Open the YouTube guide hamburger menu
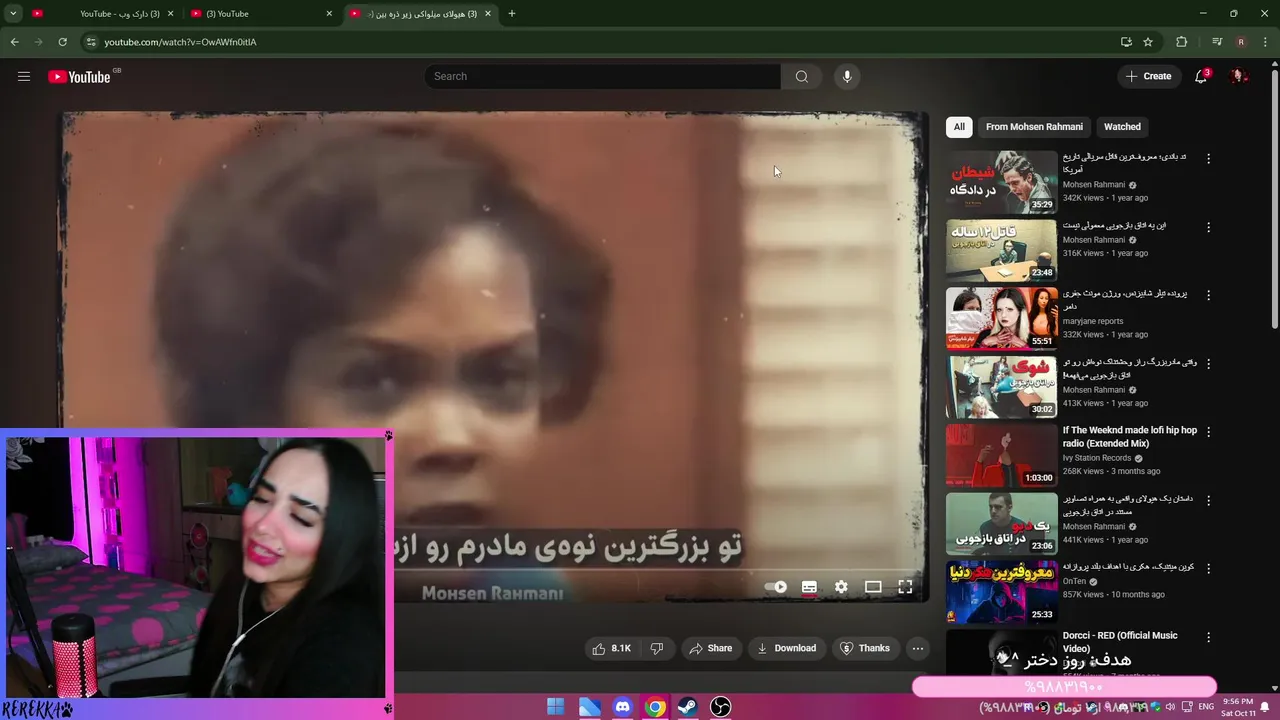This screenshot has height=720, width=1280. (24, 76)
